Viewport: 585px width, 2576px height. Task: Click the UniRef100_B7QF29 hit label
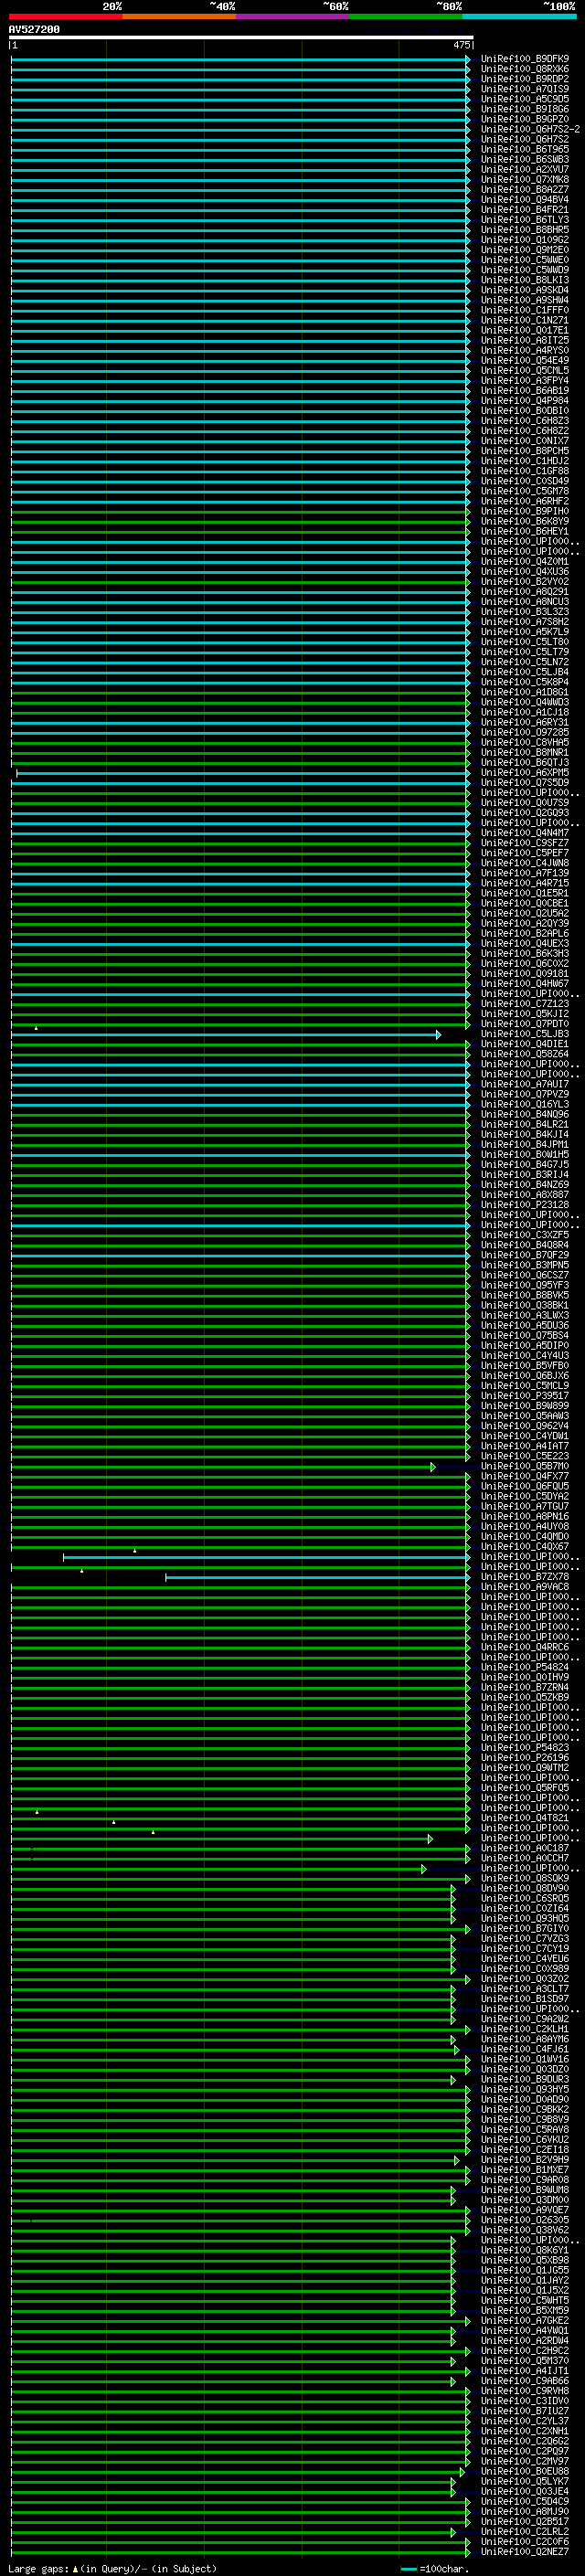click(525, 1255)
